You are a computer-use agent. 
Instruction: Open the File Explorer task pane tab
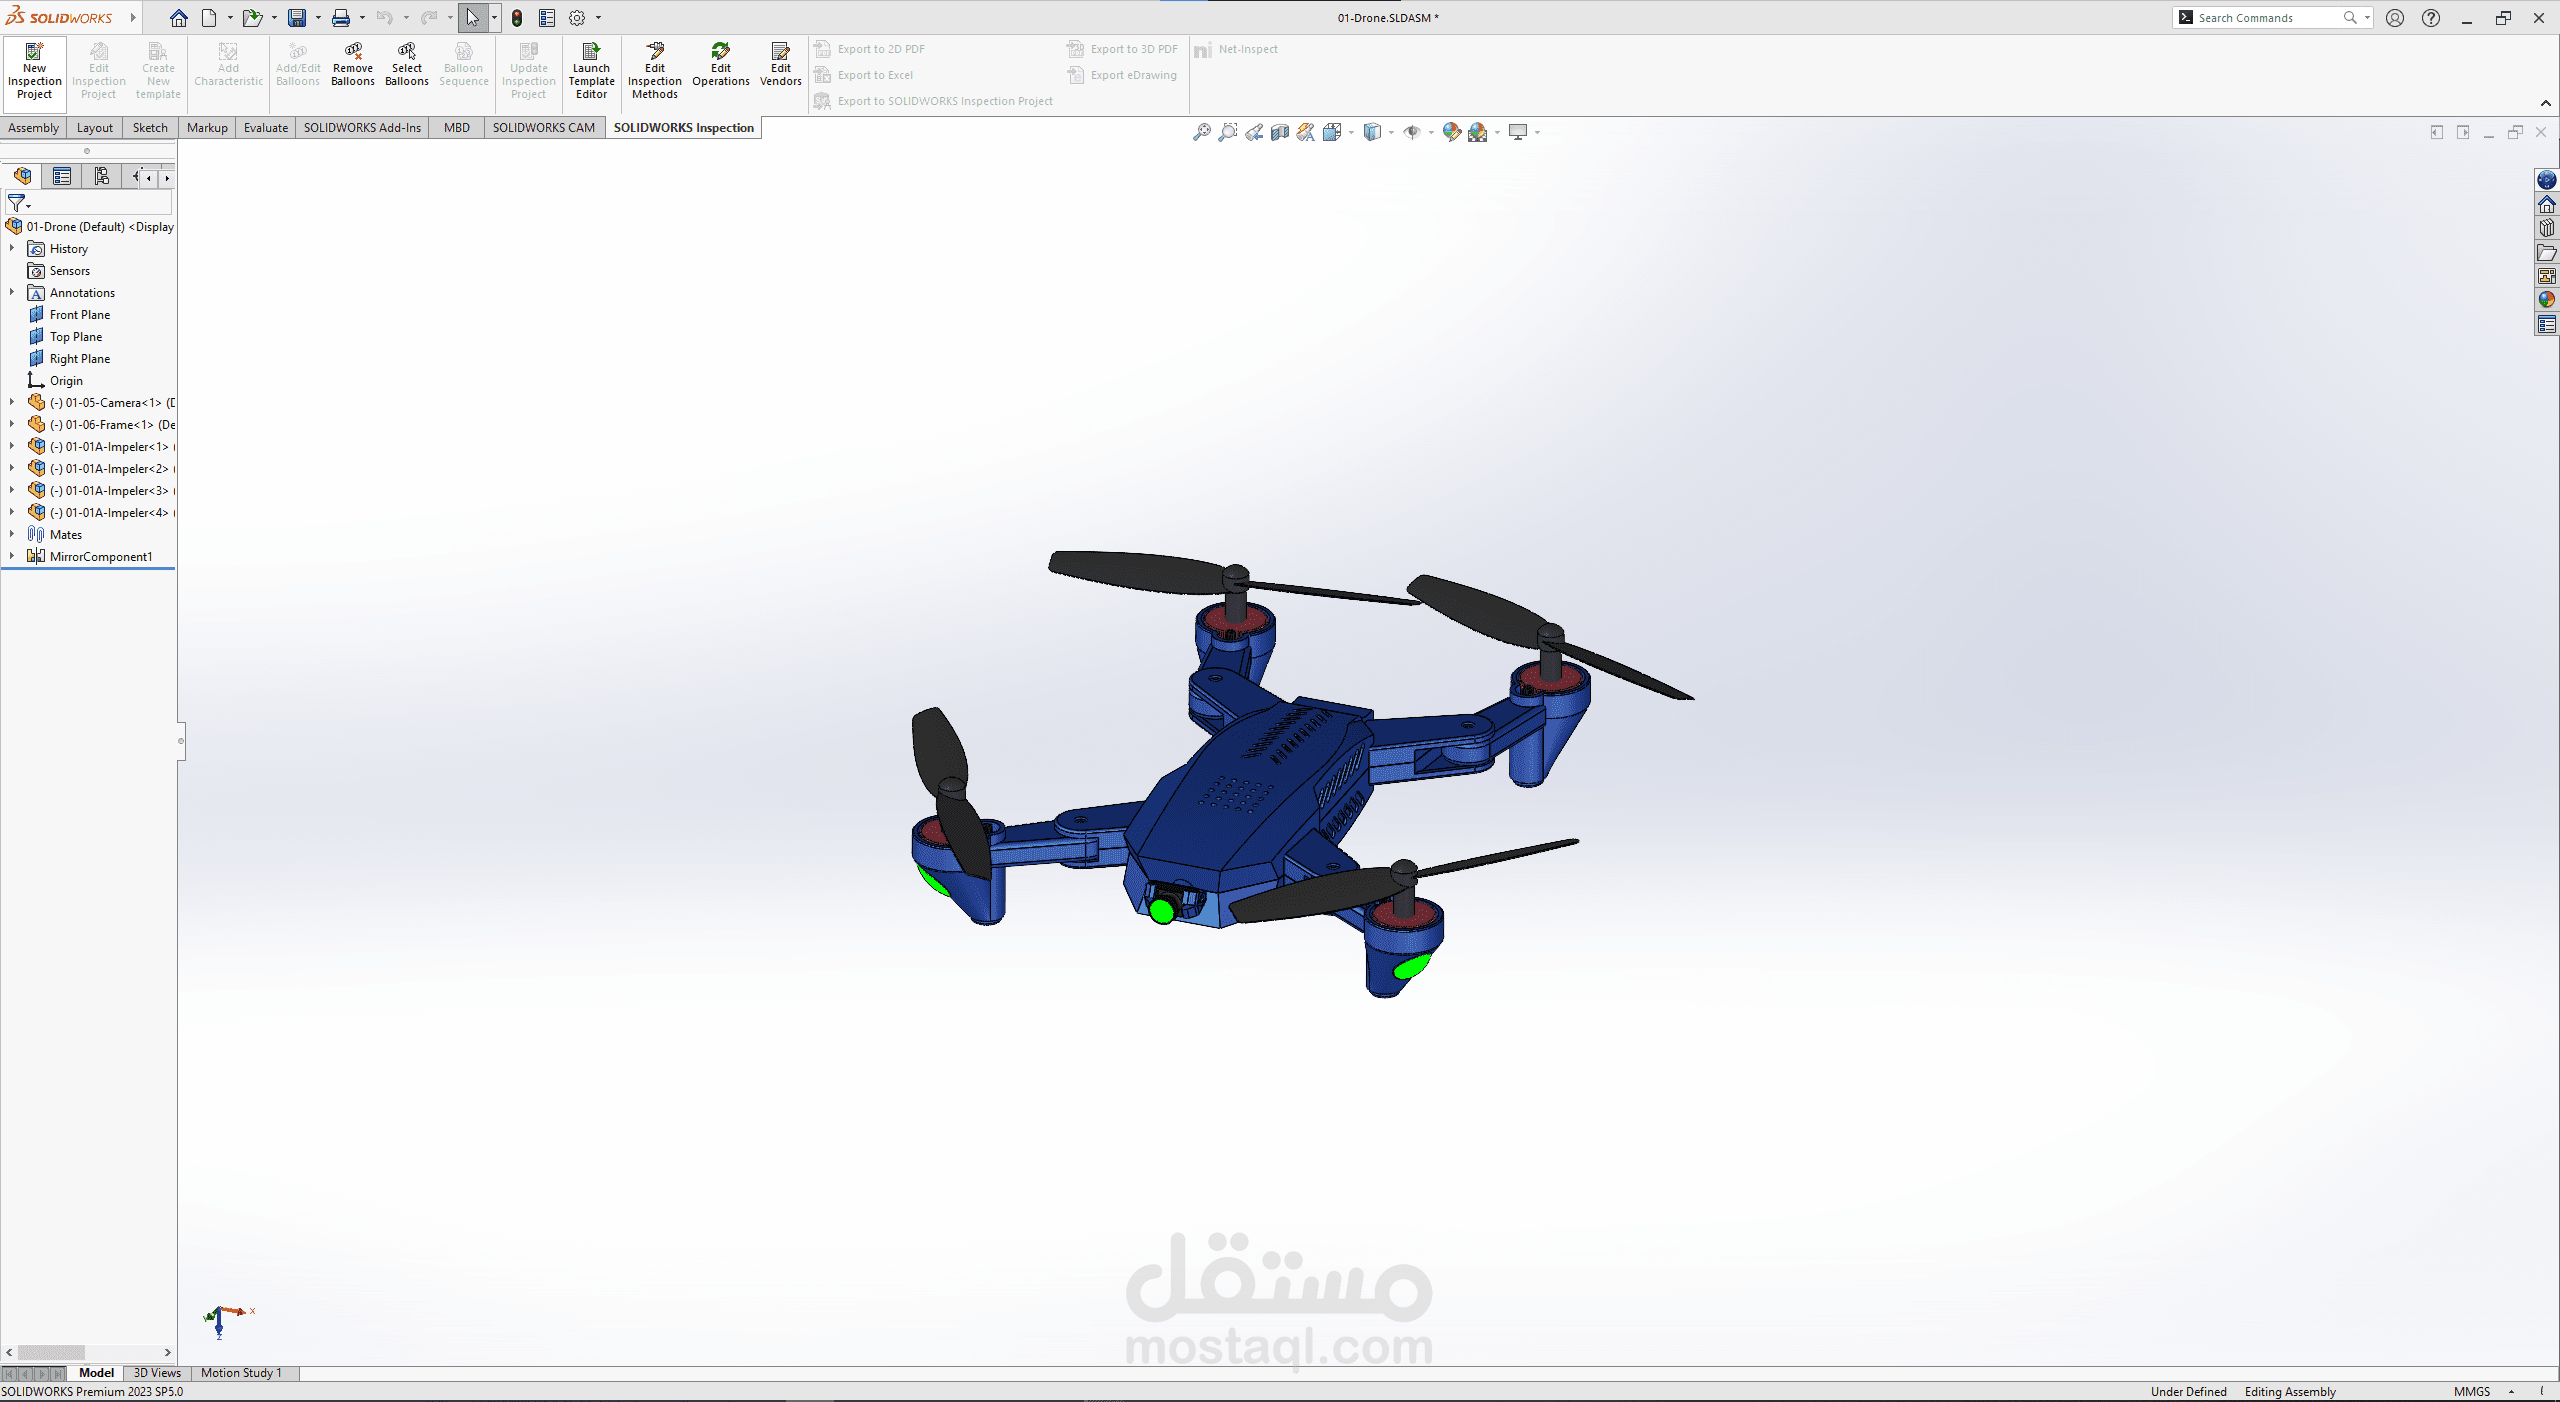(2547, 252)
